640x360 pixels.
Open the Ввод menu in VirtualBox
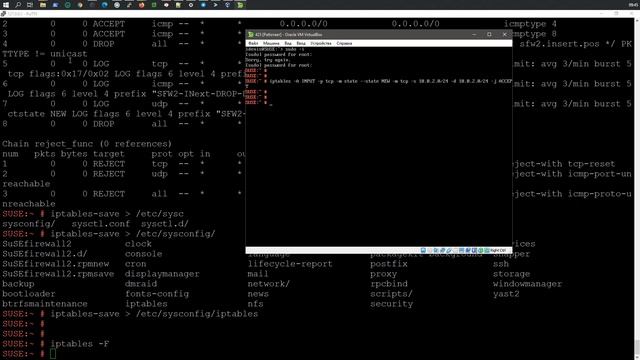[301, 43]
